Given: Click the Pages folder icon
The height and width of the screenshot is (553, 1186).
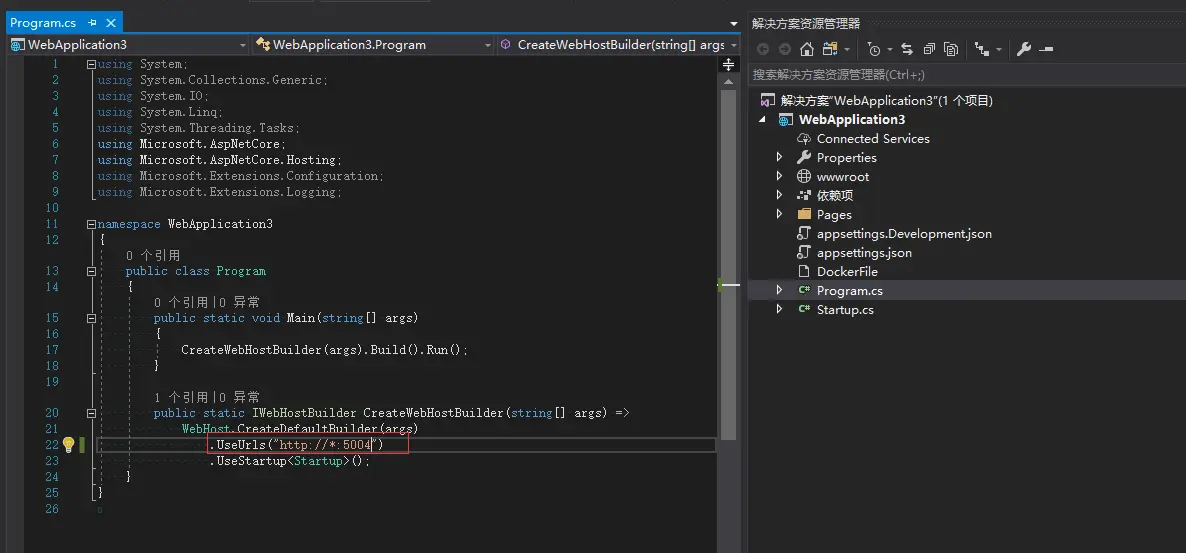Looking at the screenshot, I should 804,214.
